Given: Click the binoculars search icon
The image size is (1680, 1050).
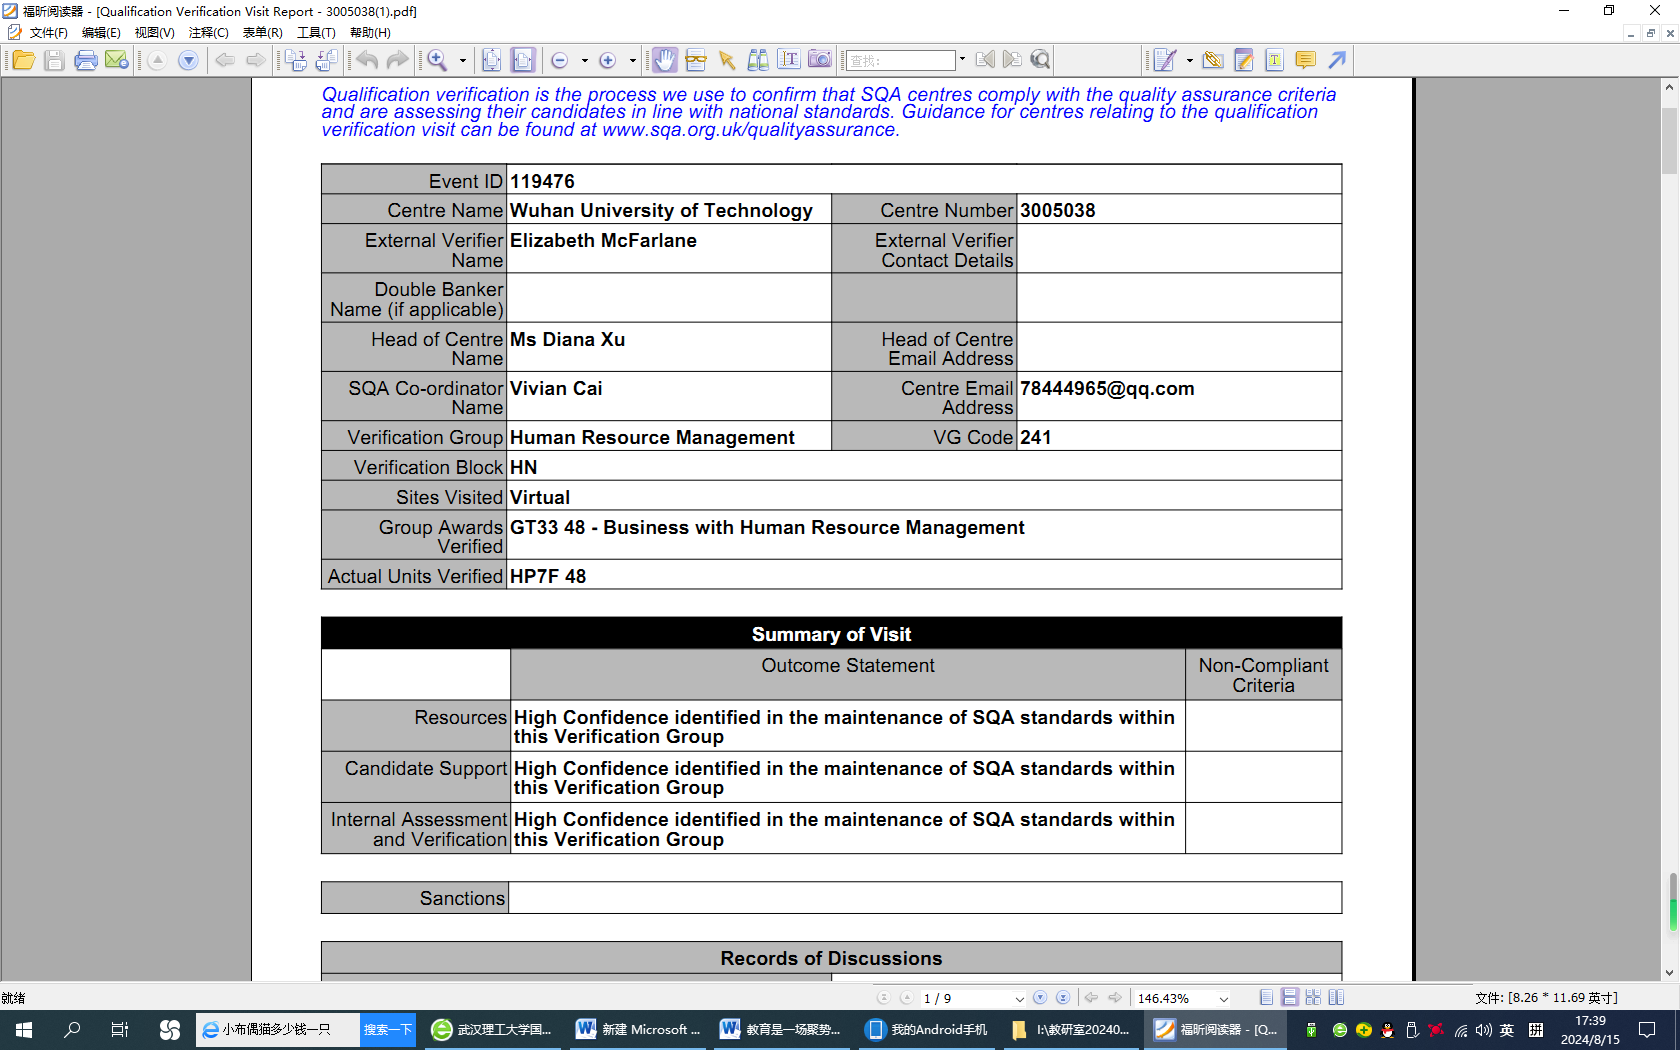Looking at the screenshot, I should click(x=758, y=61).
